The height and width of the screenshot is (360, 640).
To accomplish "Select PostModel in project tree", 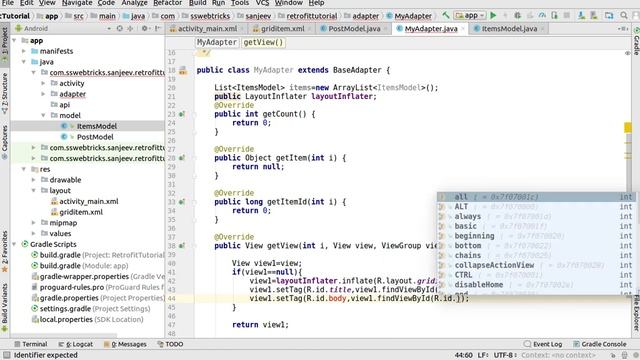I will (95, 137).
